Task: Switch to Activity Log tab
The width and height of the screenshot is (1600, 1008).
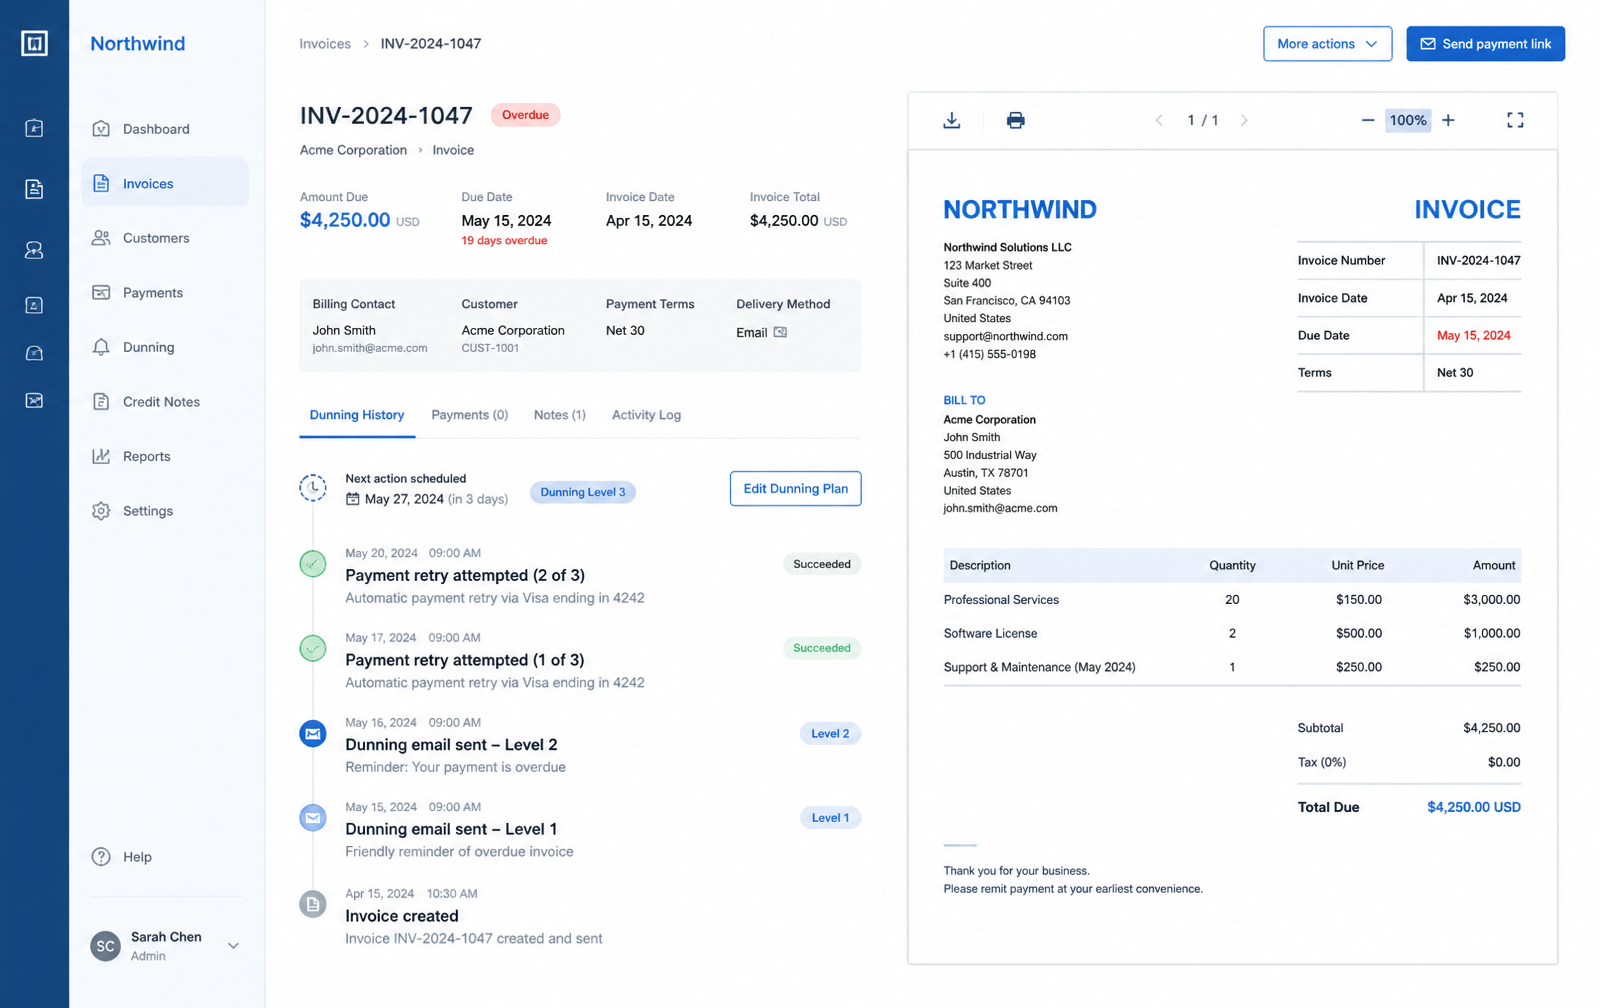Action: click(x=646, y=415)
